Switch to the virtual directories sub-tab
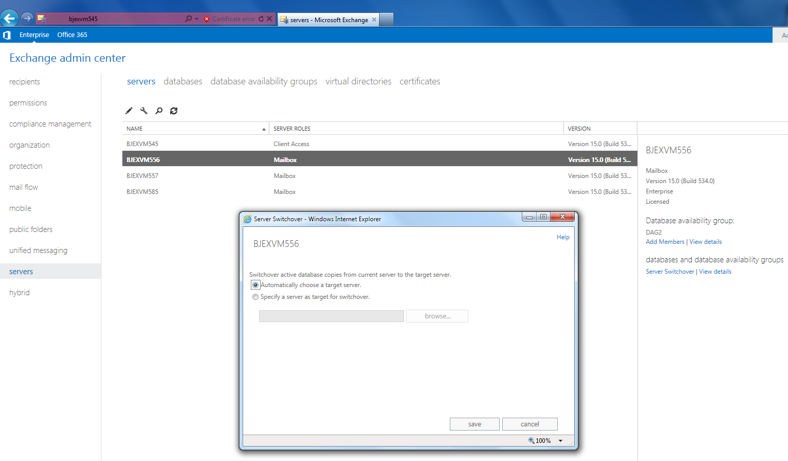 pos(358,81)
